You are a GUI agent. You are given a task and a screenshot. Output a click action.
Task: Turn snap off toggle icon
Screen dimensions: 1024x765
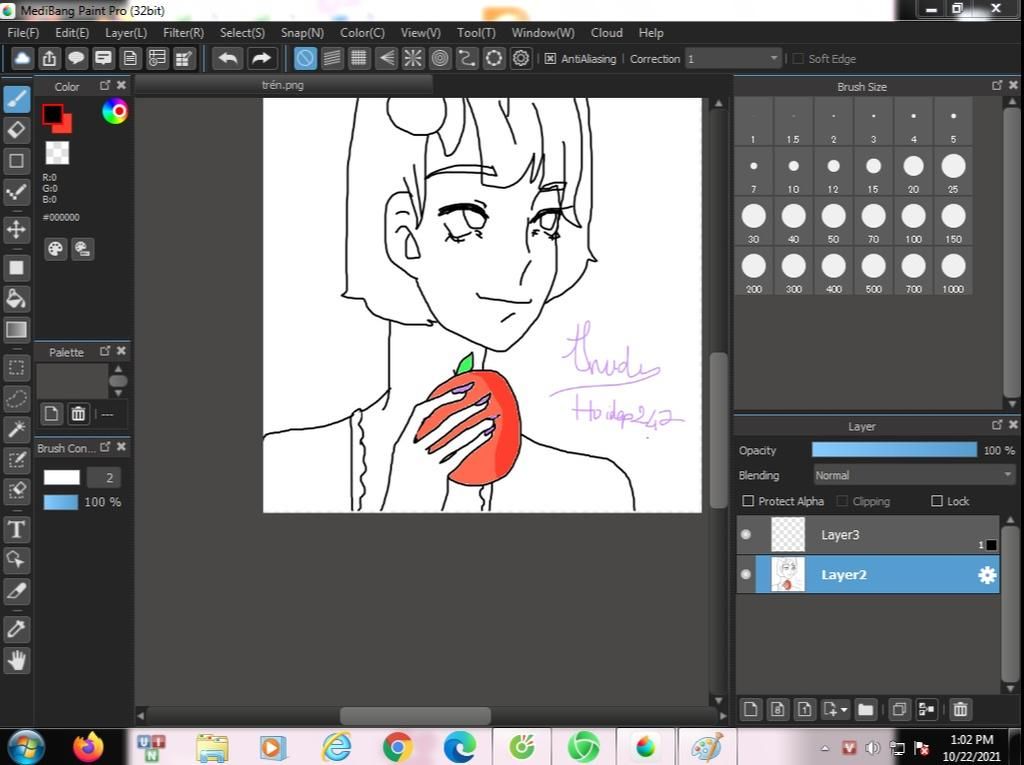point(305,58)
